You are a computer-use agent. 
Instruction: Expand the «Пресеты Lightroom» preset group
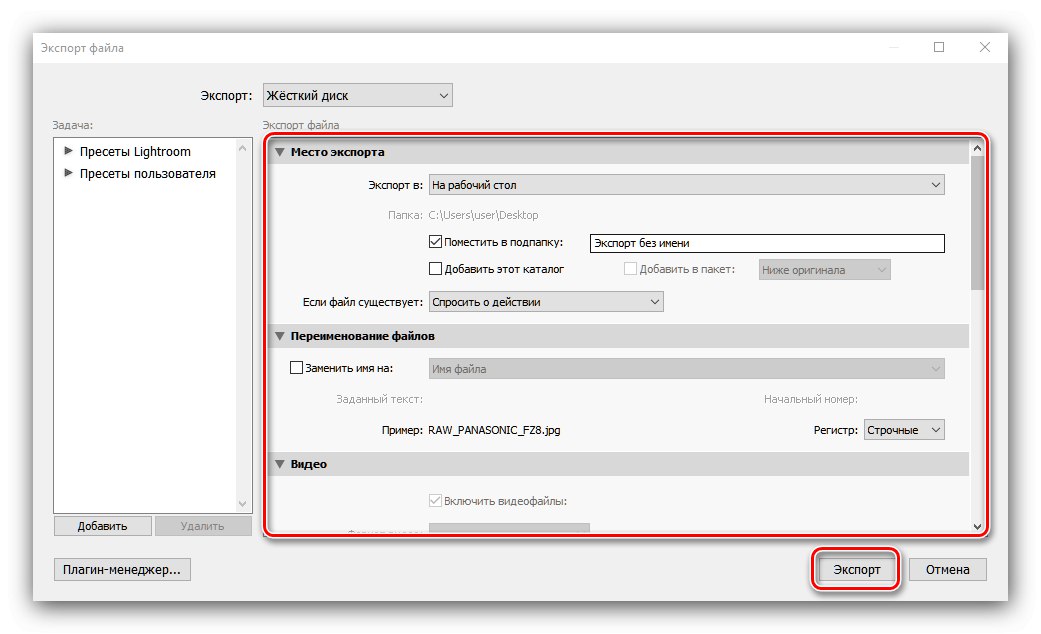coord(67,152)
